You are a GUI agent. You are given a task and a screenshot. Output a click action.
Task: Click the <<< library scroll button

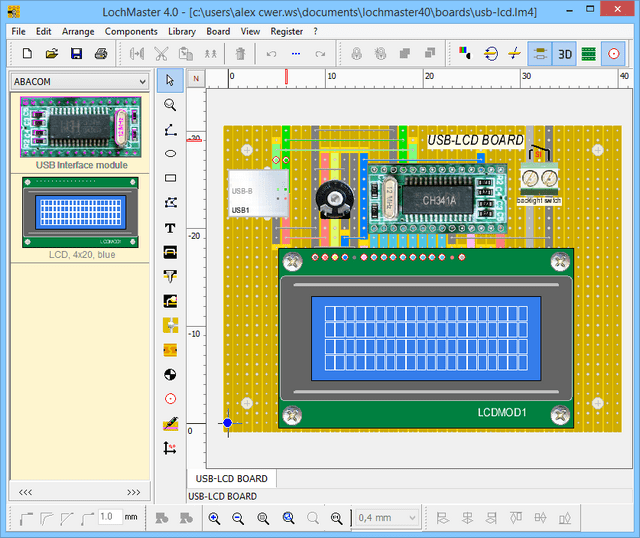pos(25,492)
